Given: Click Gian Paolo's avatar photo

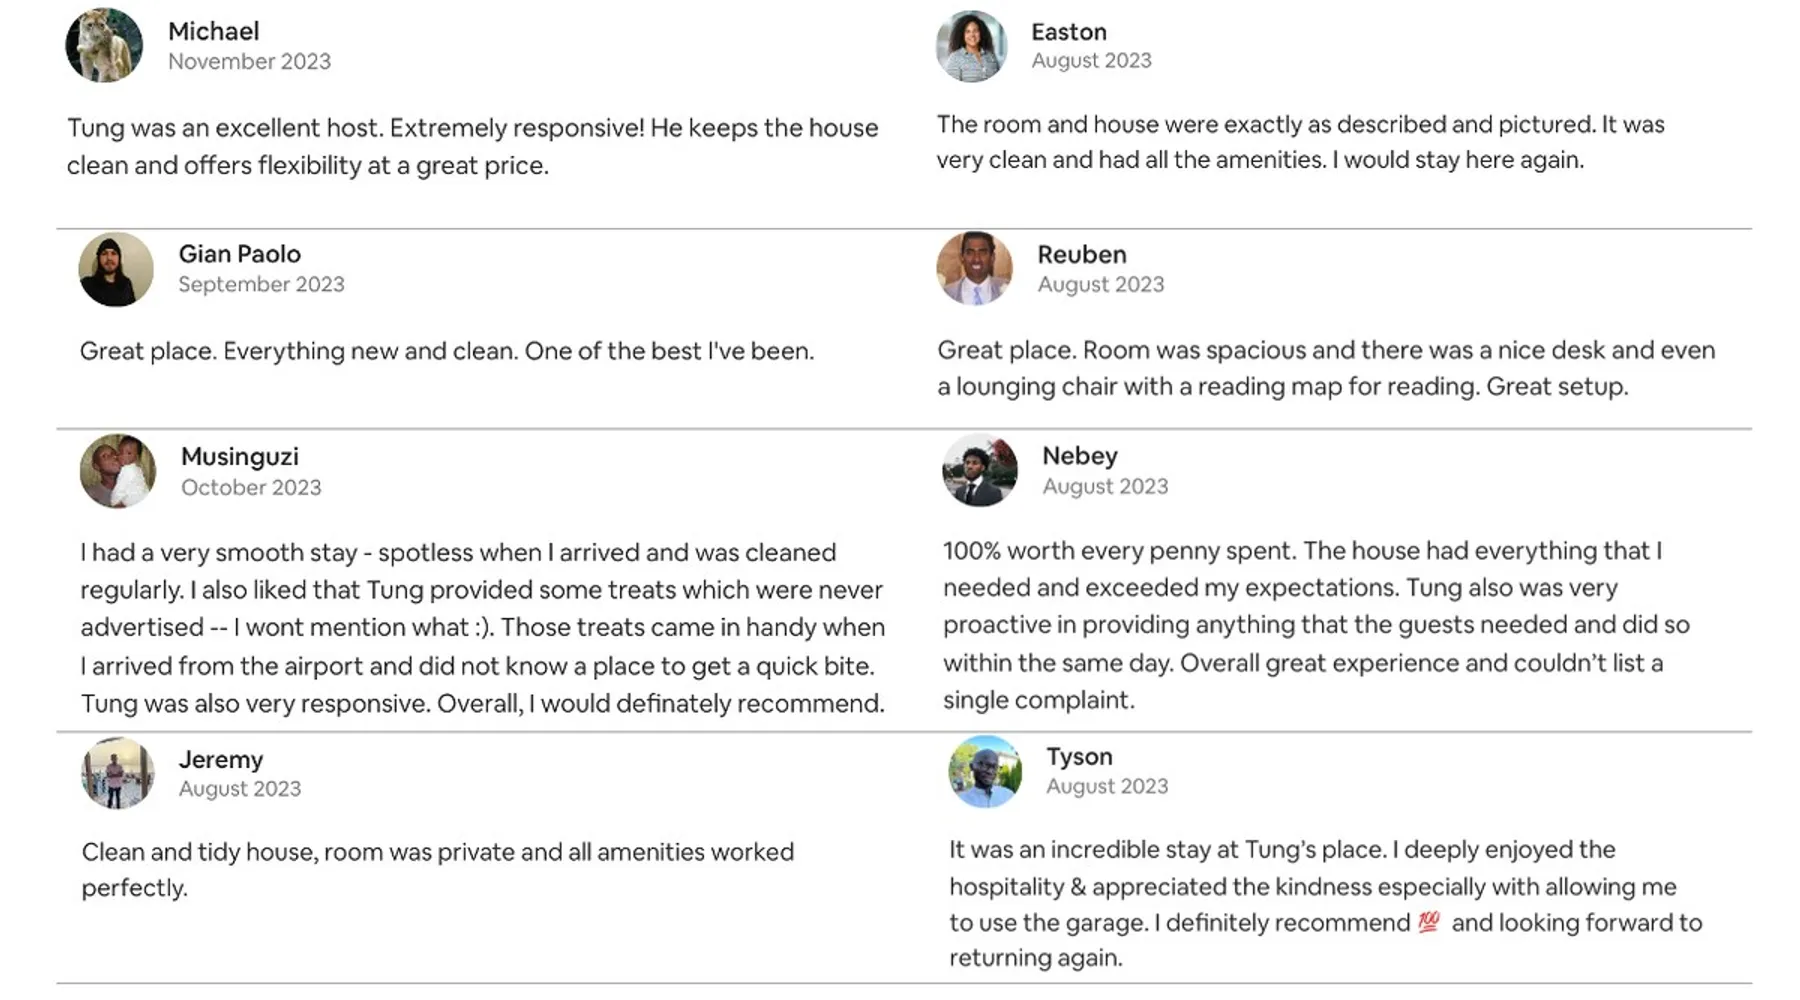Looking at the screenshot, I should (116, 269).
